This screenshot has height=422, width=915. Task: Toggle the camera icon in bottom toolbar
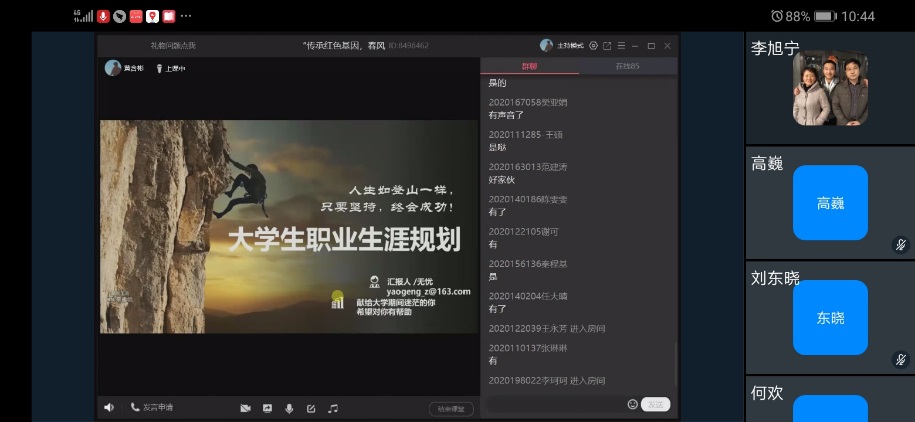(x=245, y=408)
